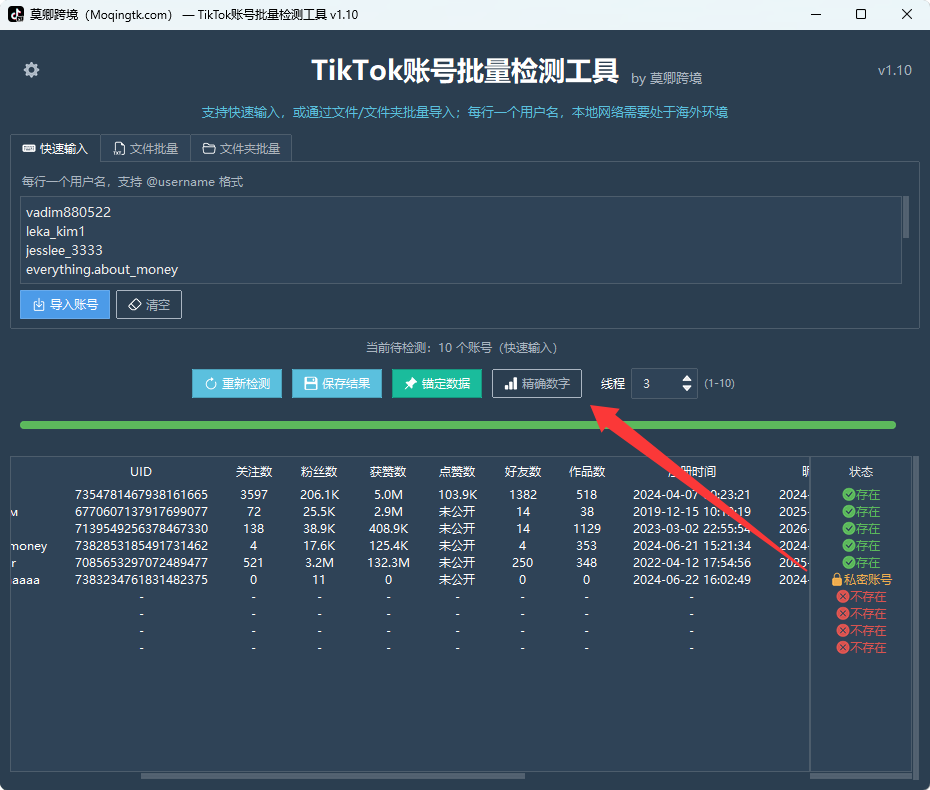Image resolution: width=930 pixels, height=790 pixels.
Task: Click the 锚定数据 button
Action: [x=437, y=384]
